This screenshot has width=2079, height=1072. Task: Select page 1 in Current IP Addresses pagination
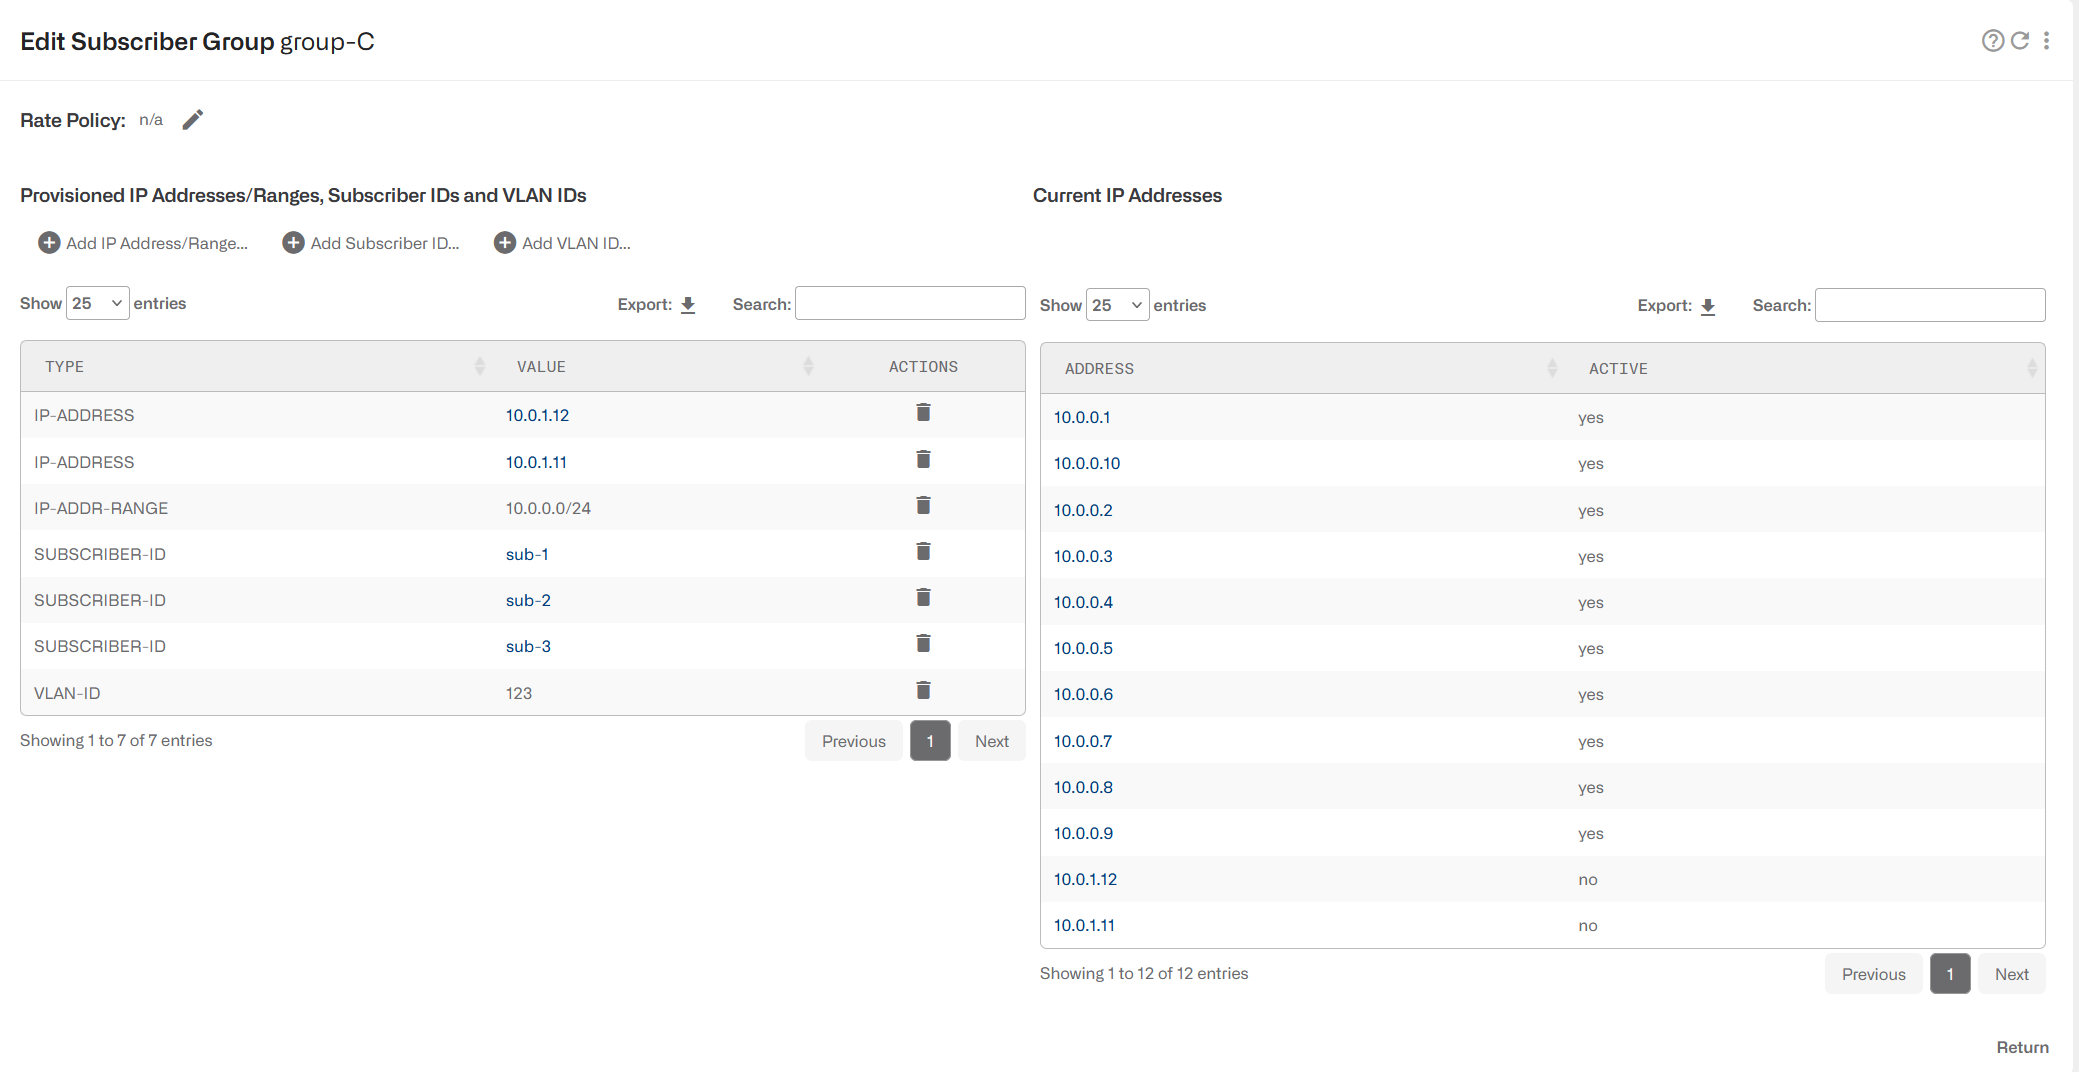[1950, 974]
